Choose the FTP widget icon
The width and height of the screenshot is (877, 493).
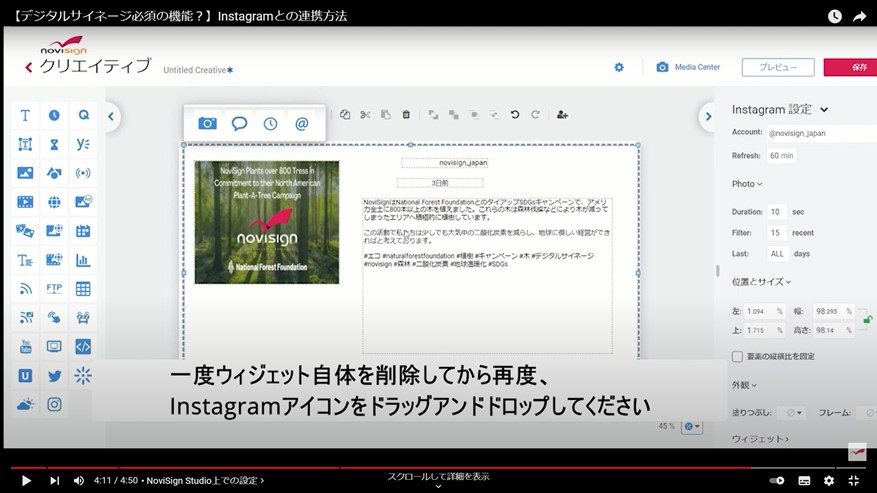click(x=54, y=289)
